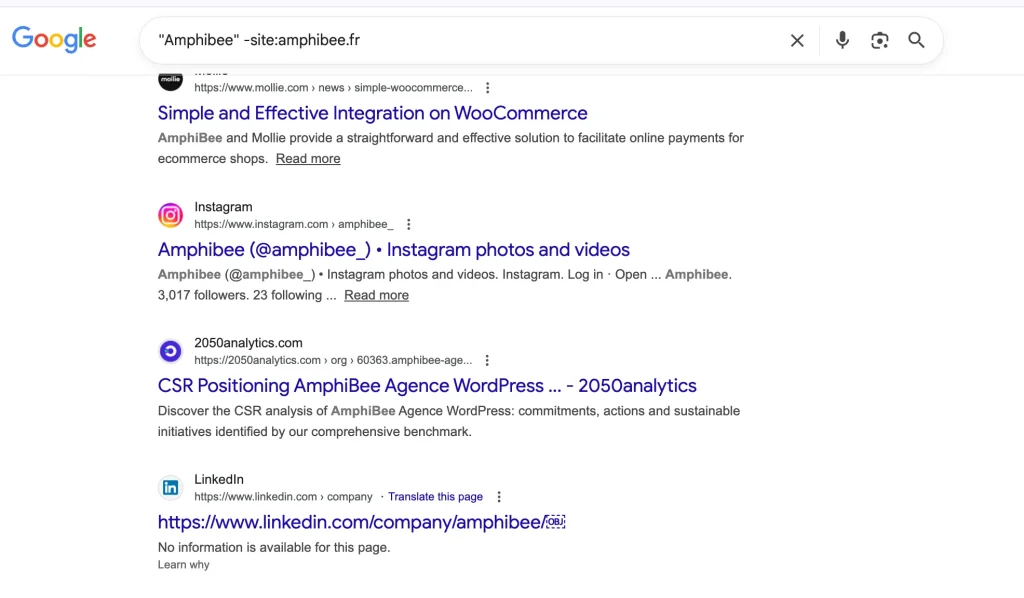Click the mollie.com URL breadcrumb
The height and width of the screenshot is (598, 1024).
333,87
